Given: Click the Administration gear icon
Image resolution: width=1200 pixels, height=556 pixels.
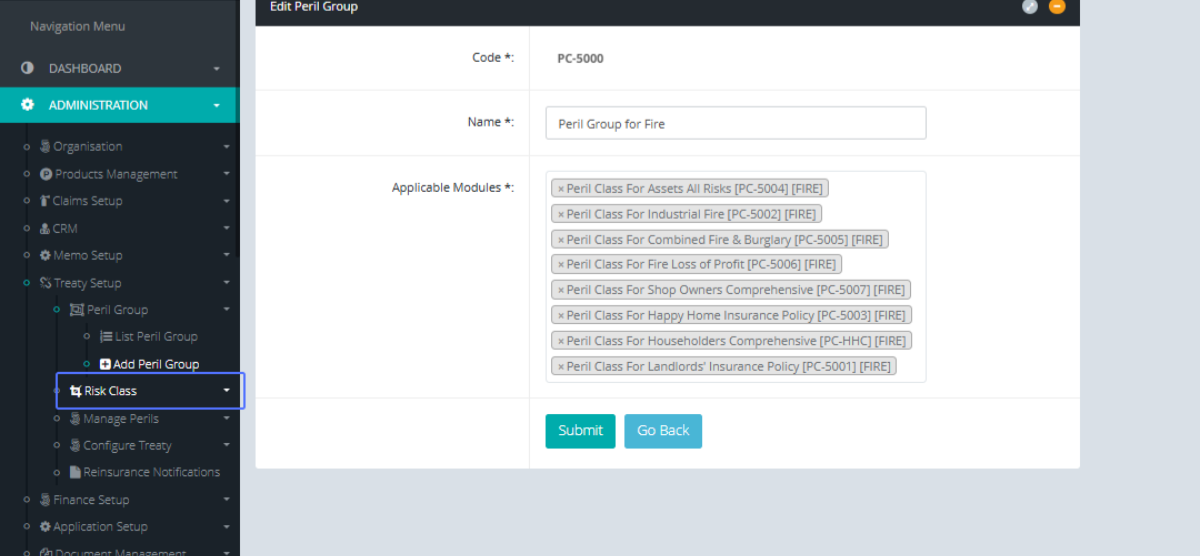Looking at the screenshot, I should pos(27,105).
